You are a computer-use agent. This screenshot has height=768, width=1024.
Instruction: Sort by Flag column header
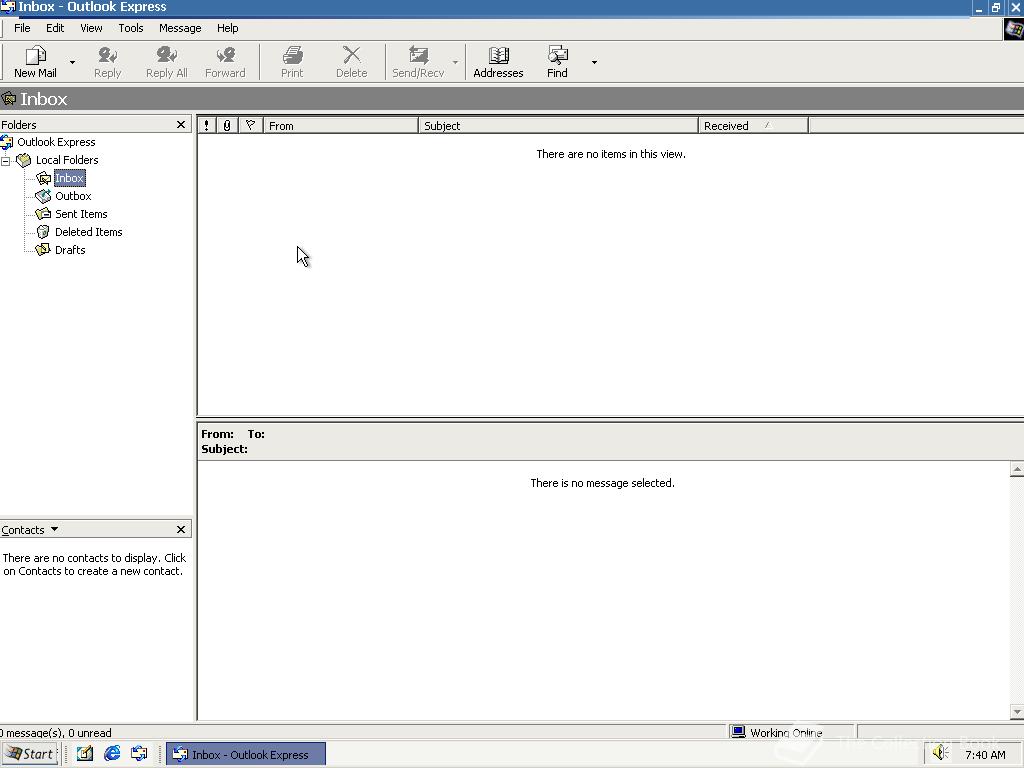250,125
